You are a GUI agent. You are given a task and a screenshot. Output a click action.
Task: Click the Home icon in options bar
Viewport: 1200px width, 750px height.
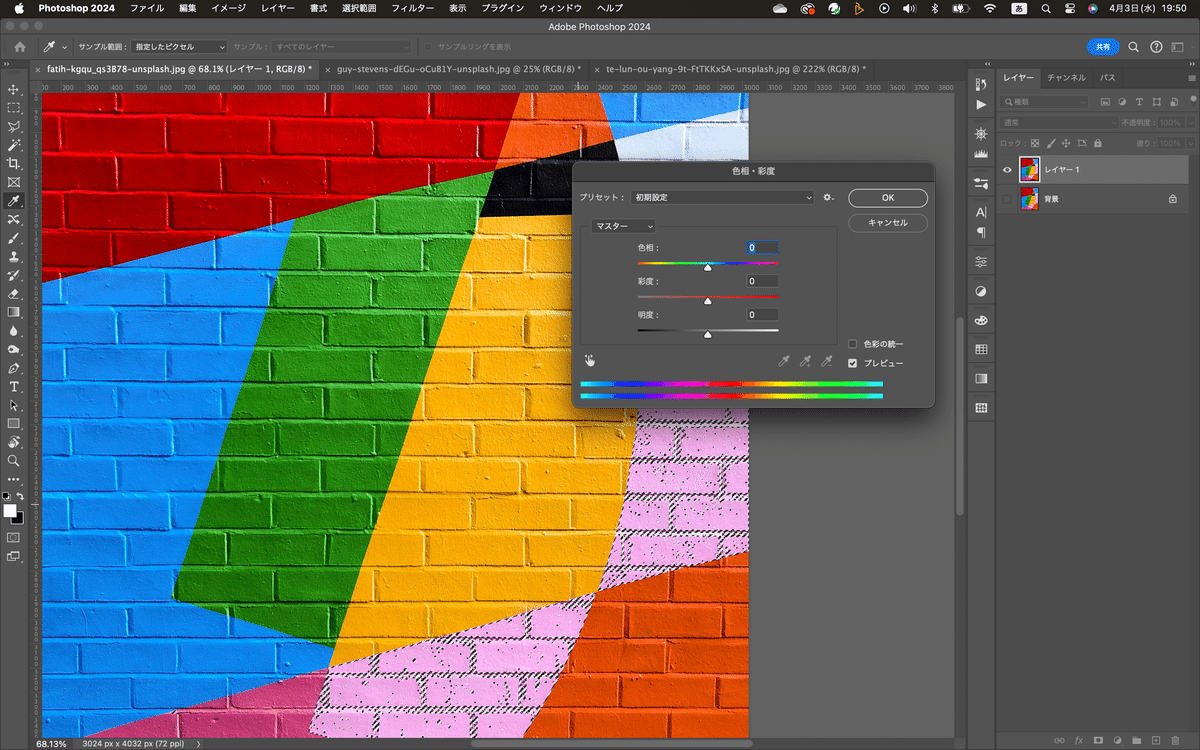coord(20,47)
